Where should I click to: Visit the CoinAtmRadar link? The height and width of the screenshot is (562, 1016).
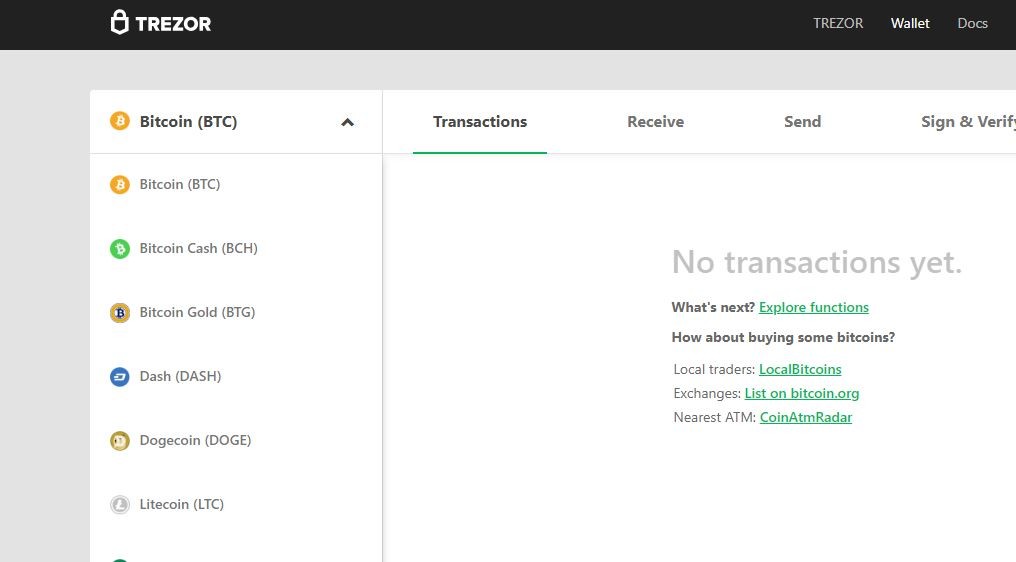pyautogui.click(x=805, y=417)
